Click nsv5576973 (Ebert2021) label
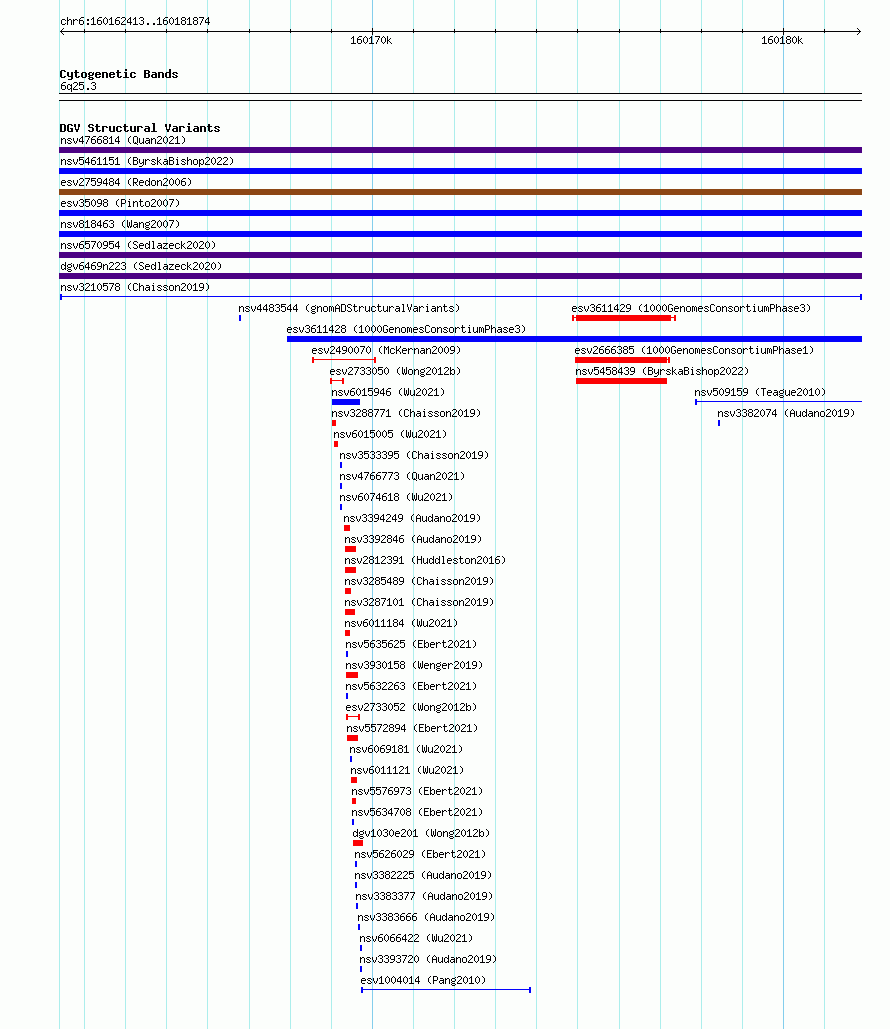Screen dimensions: 890x1029 [417, 791]
